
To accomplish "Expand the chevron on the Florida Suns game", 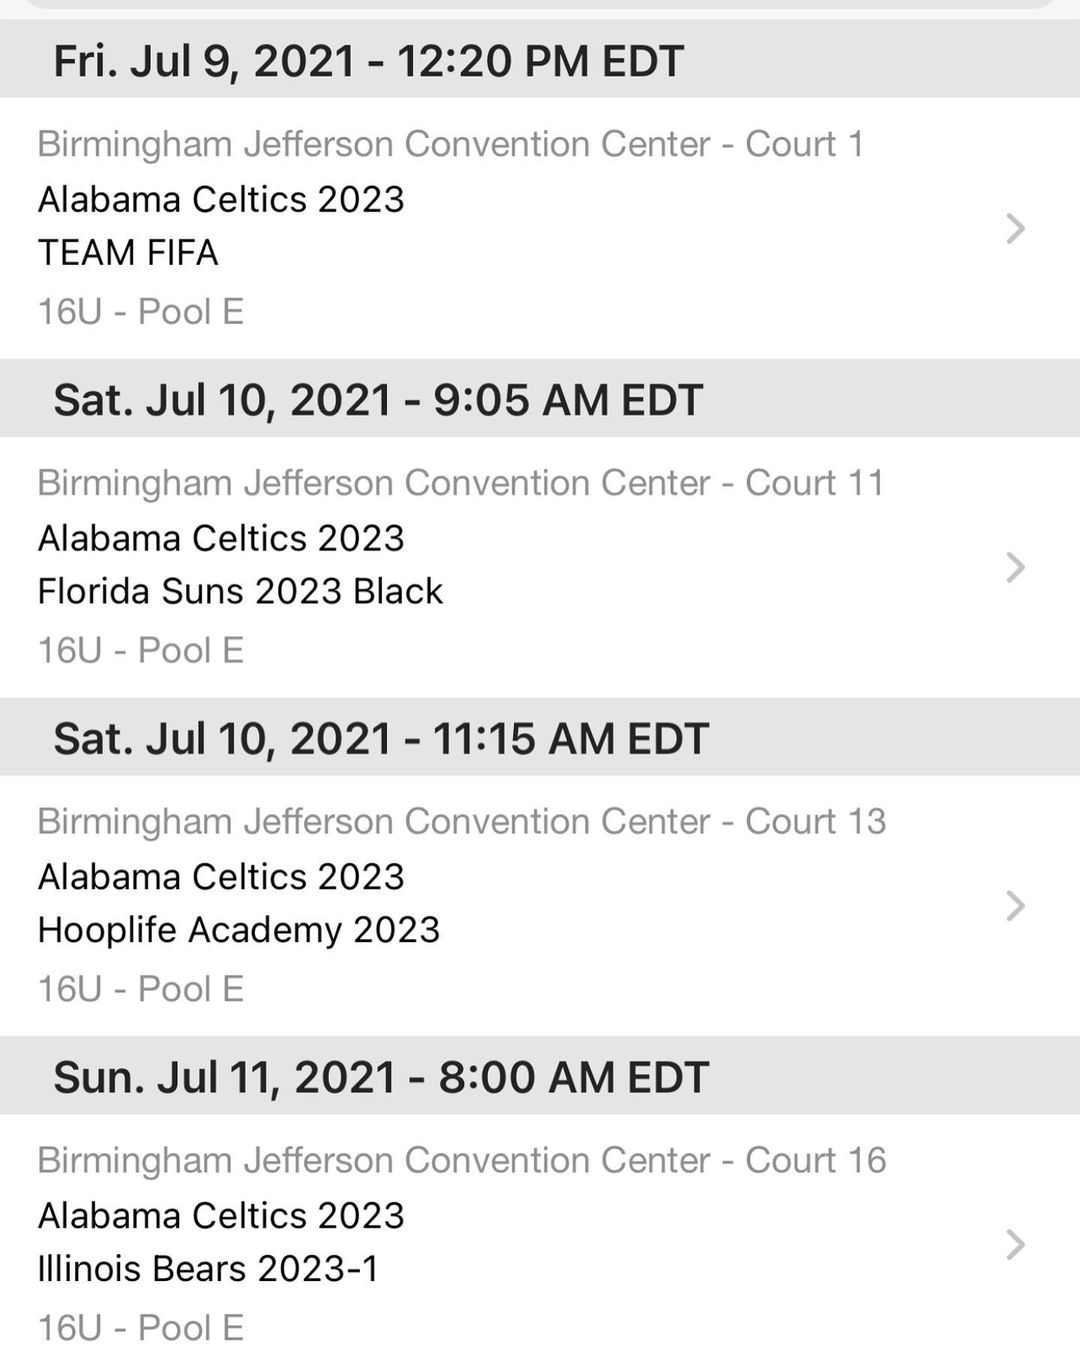I will pos(1015,567).
